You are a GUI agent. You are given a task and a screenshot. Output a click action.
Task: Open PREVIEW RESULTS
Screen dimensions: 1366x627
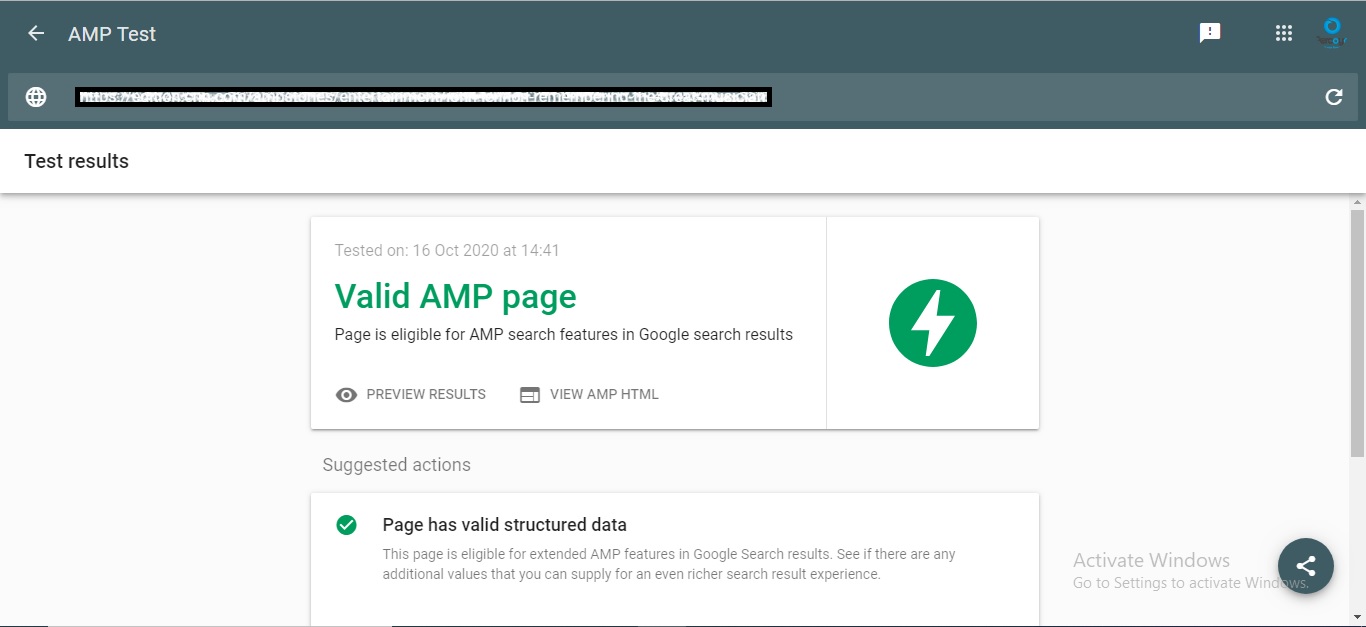point(411,394)
